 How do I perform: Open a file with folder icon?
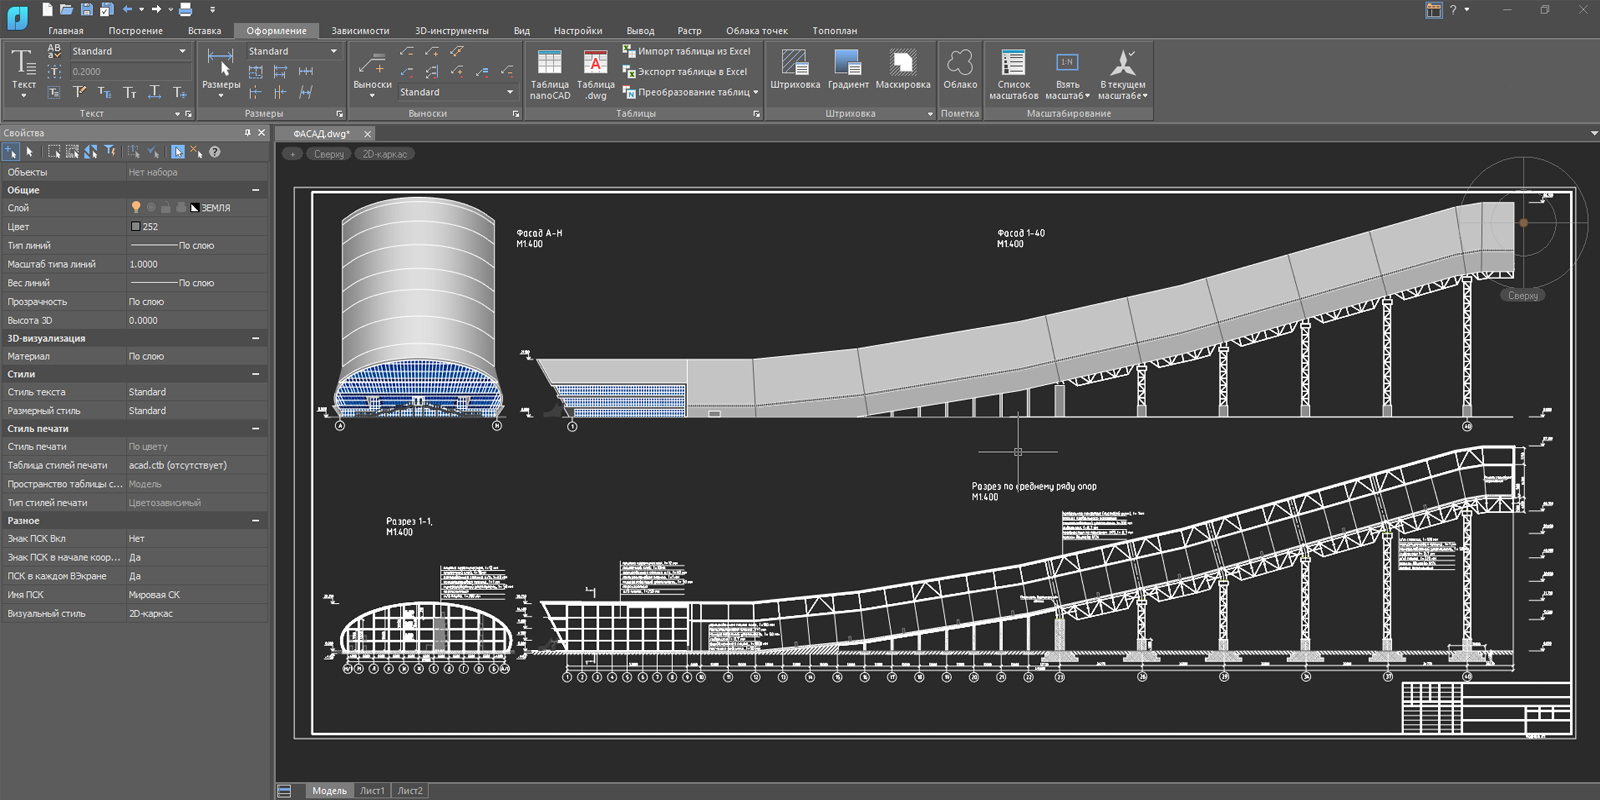[66, 9]
